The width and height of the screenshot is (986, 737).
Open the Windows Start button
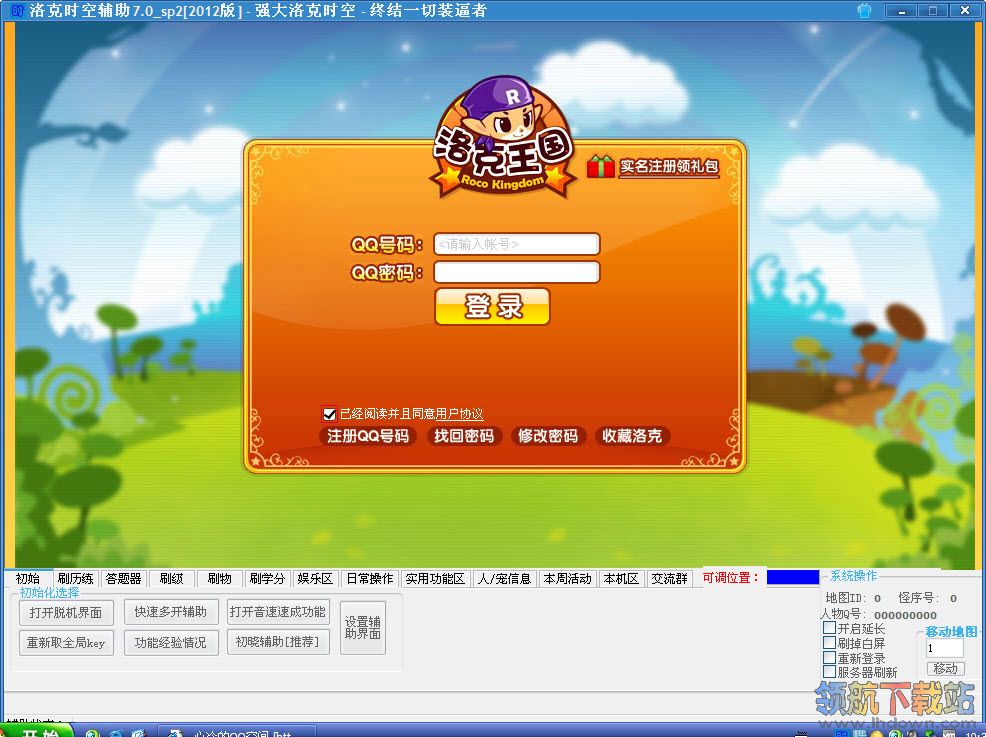tap(38, 730)
